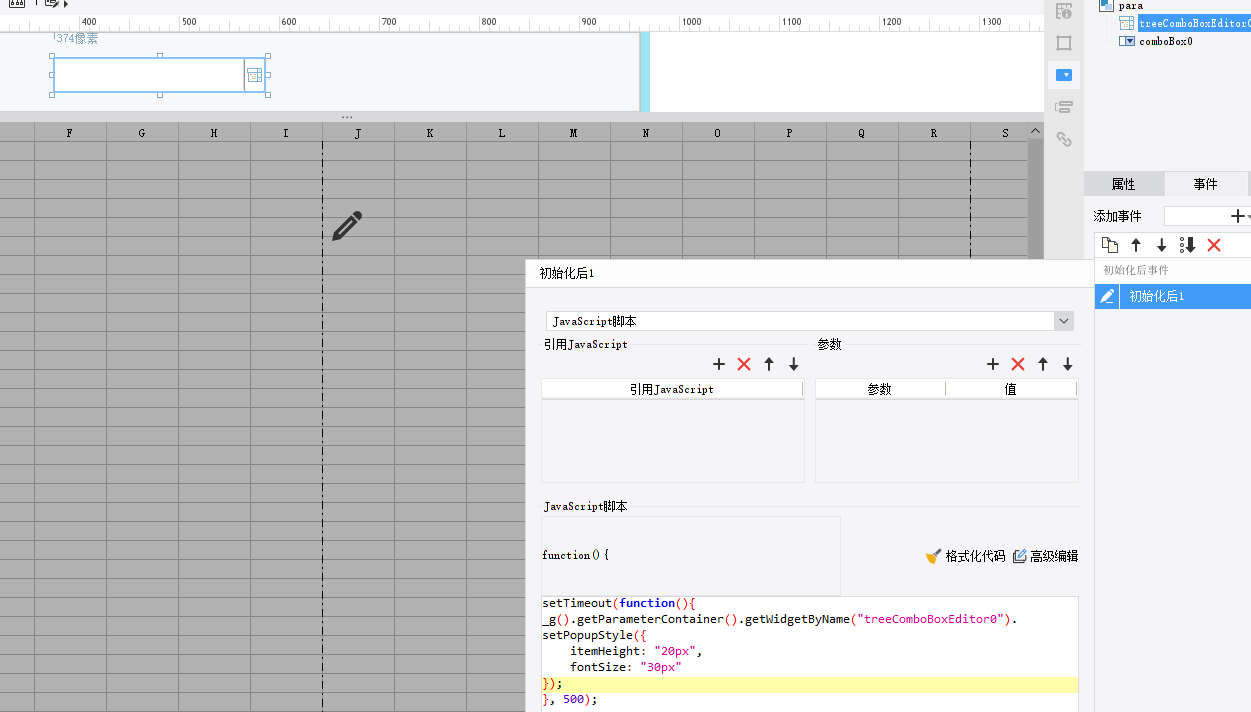Click the panel splitter dots above the grid
The height and width of the screenshot is (712, 1251).
[x=347, y=117]
